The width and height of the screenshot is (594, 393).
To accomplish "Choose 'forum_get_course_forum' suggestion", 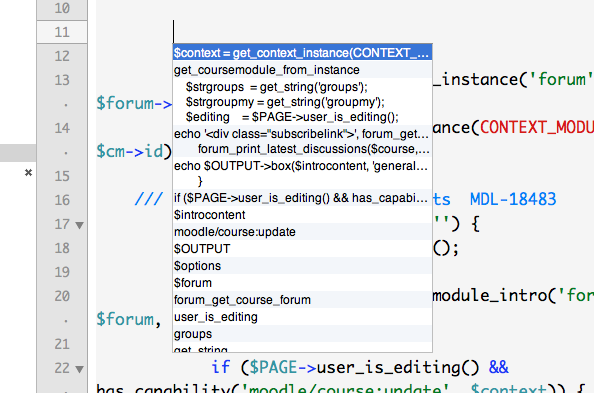I will (x=302, y=300).
